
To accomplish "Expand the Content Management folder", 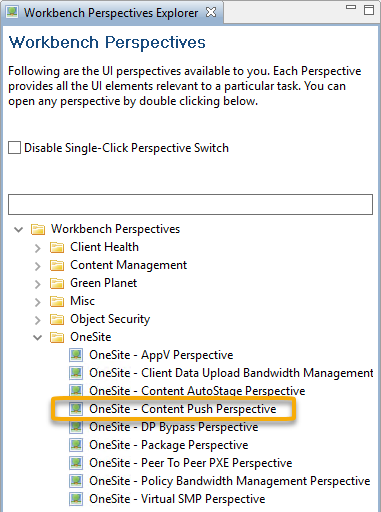I will 37,266.
